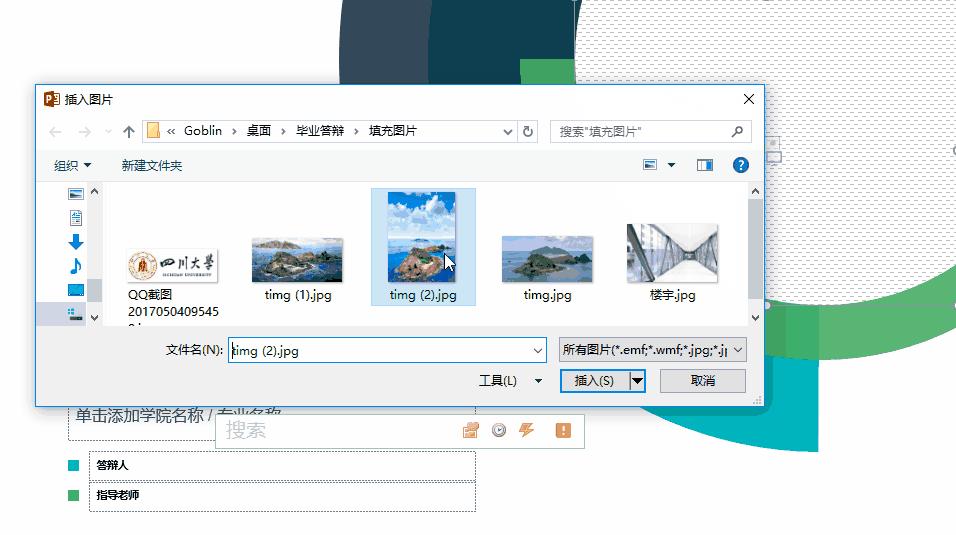
Task: Click 填充图片 breadcrumb segment
Action: tap(393, 131)
